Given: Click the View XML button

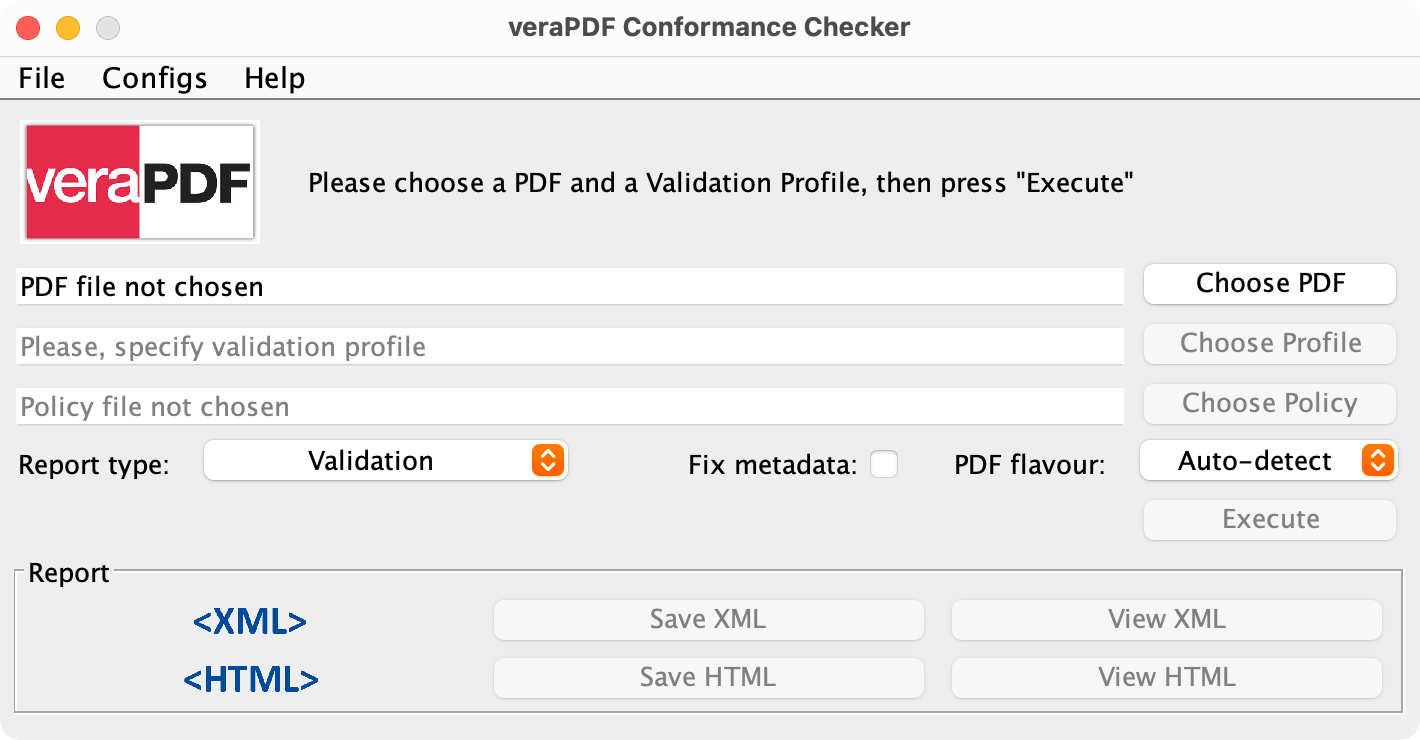Looking at the screenshot, I should (1166, 619).
